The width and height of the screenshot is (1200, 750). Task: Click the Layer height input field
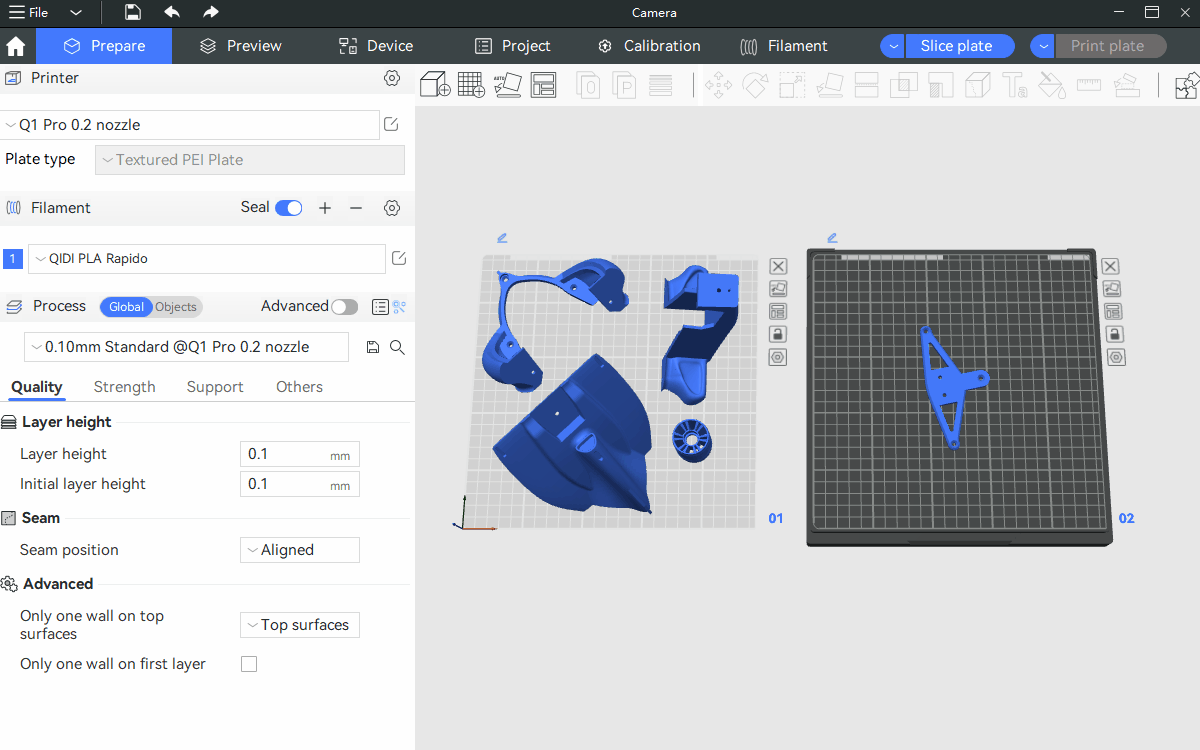(x=287, y=454)
